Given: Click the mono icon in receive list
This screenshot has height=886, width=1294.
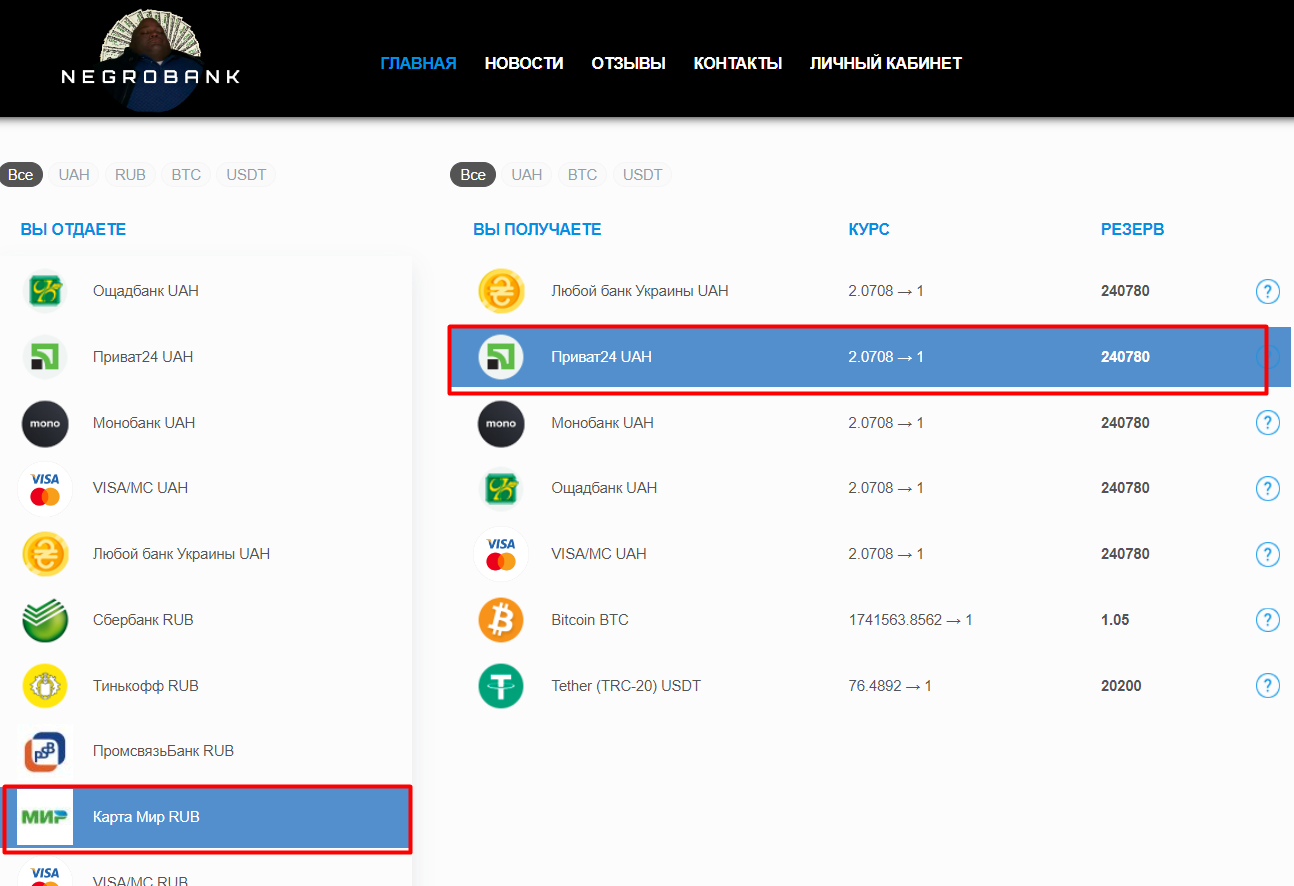Looking at the screenshot, I should [x=501, y=423].
